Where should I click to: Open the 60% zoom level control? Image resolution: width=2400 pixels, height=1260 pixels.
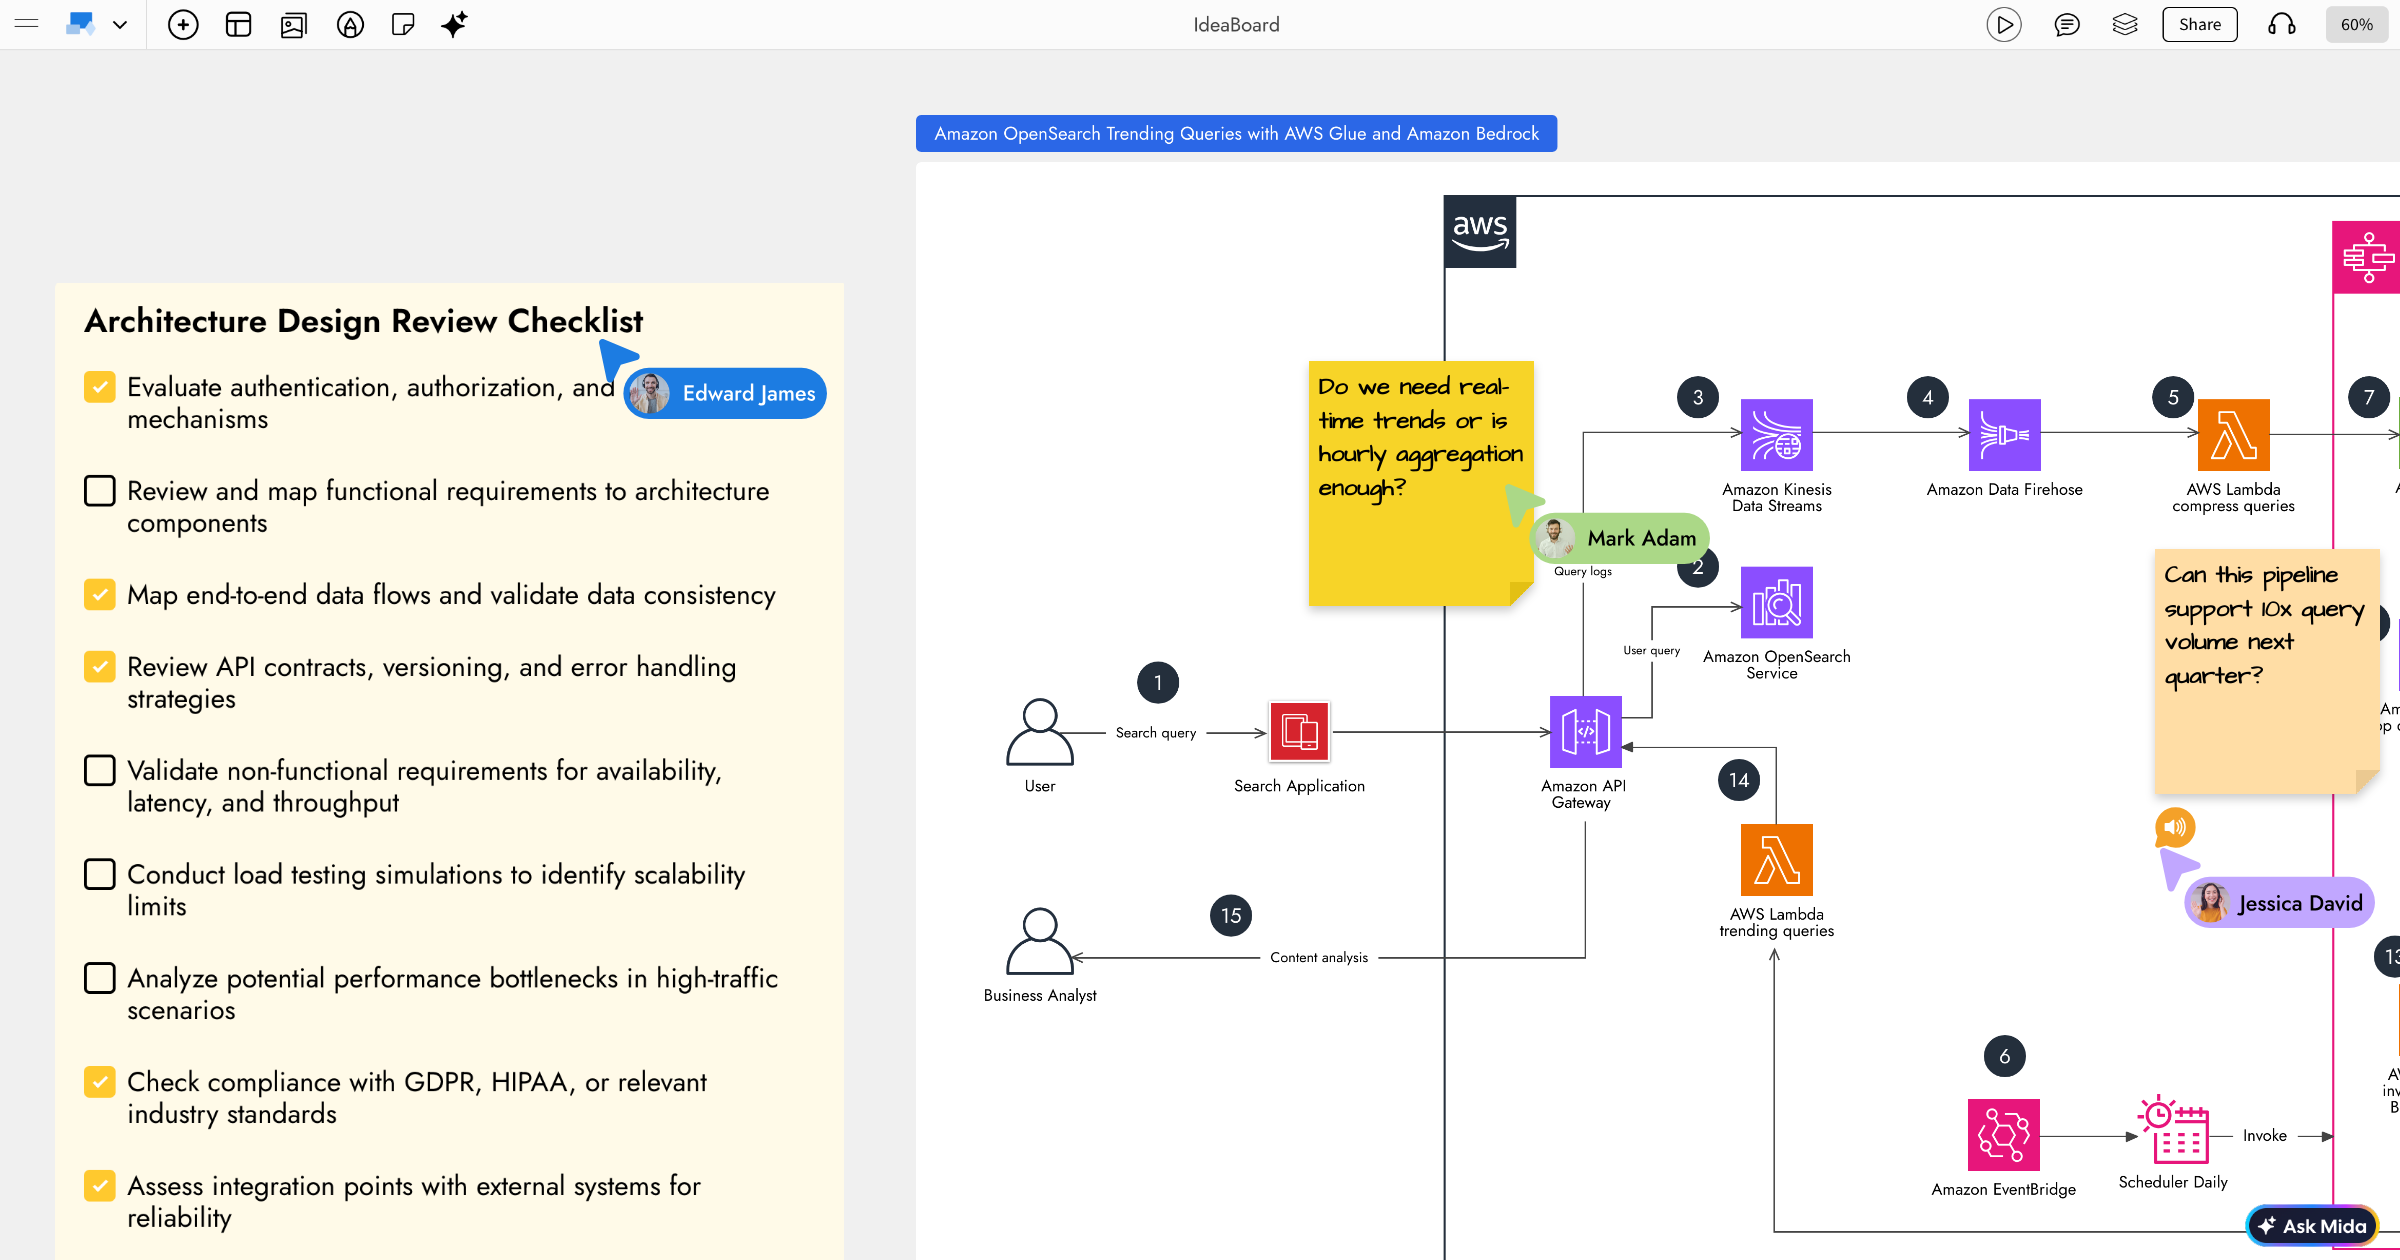coord(2357,25)
